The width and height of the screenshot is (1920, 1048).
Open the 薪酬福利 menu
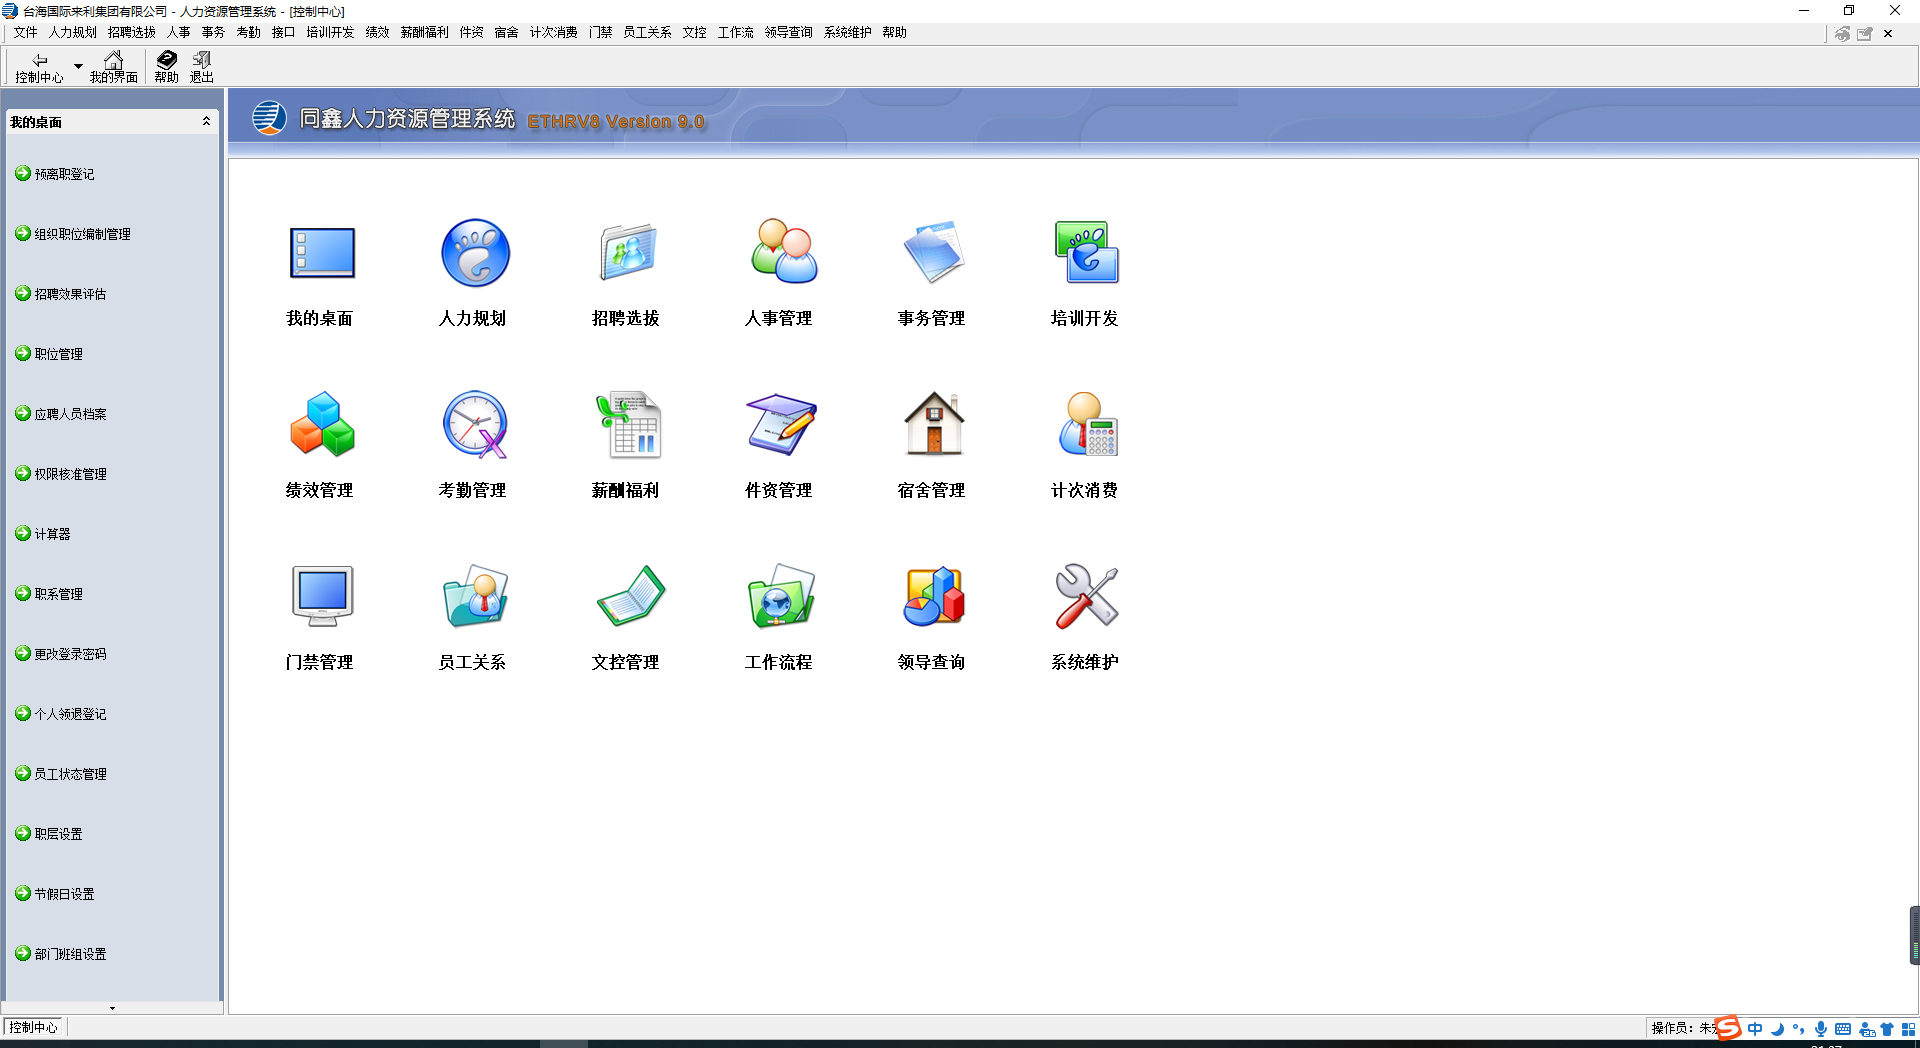pos(424,33)
